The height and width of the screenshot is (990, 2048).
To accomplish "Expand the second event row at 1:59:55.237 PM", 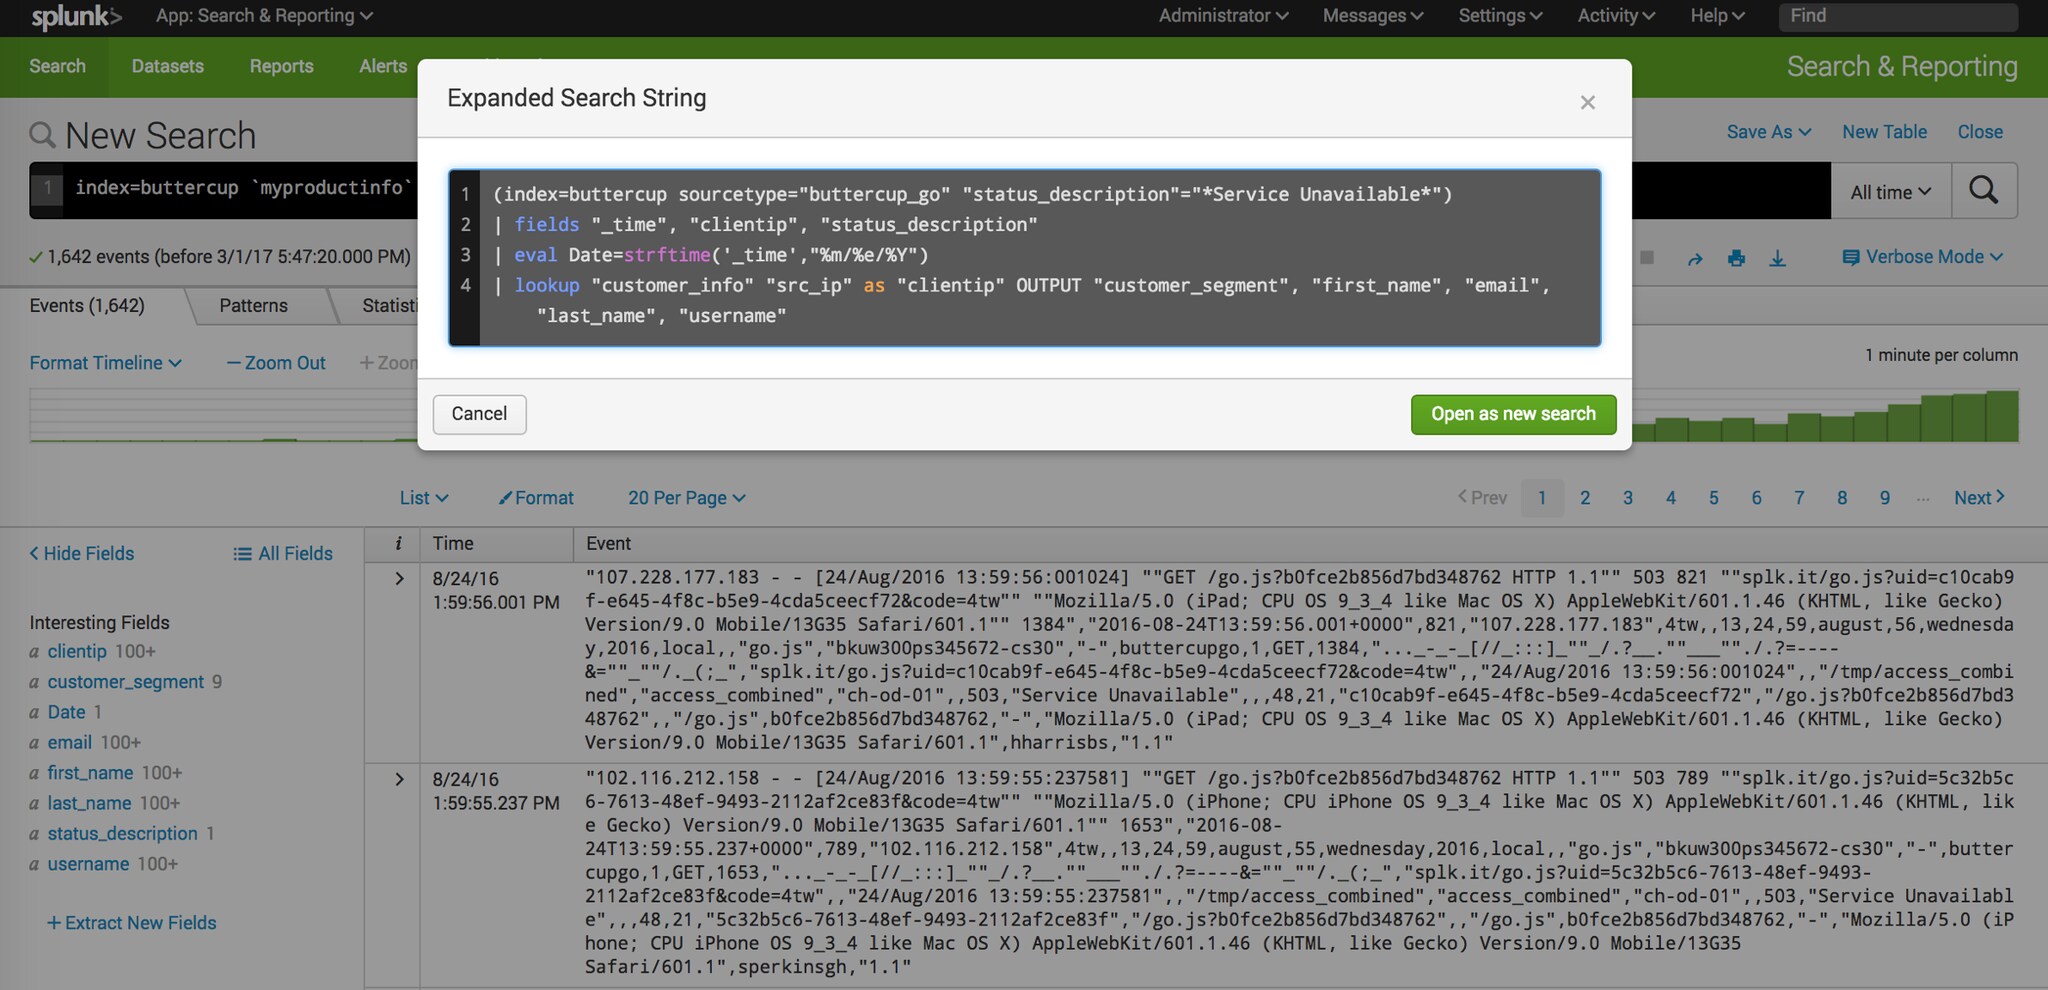I will pyautogui.click(x=399, y=779).
